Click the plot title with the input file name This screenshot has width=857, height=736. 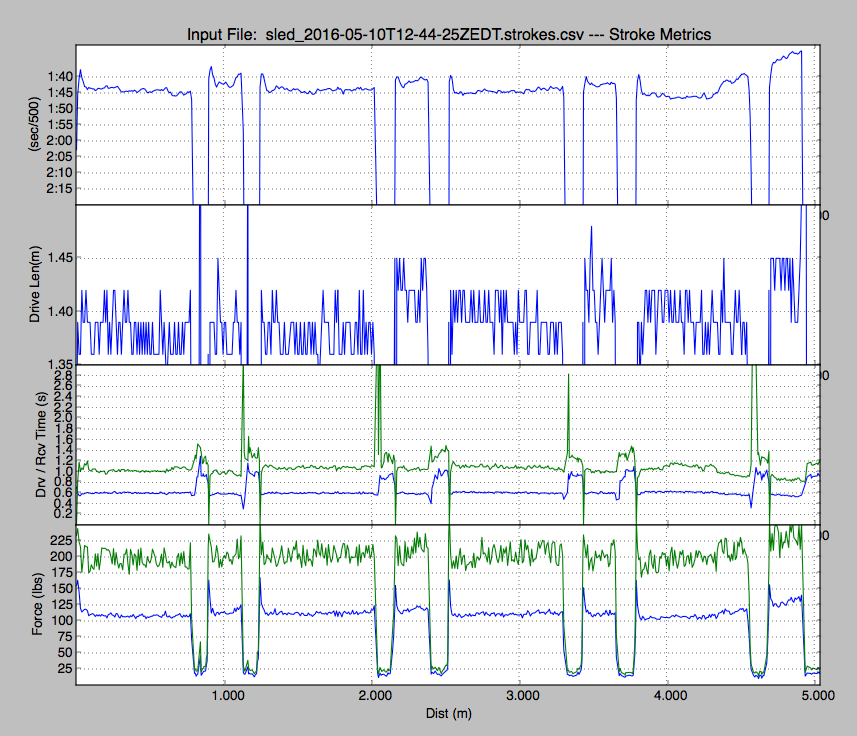[448, 35]
